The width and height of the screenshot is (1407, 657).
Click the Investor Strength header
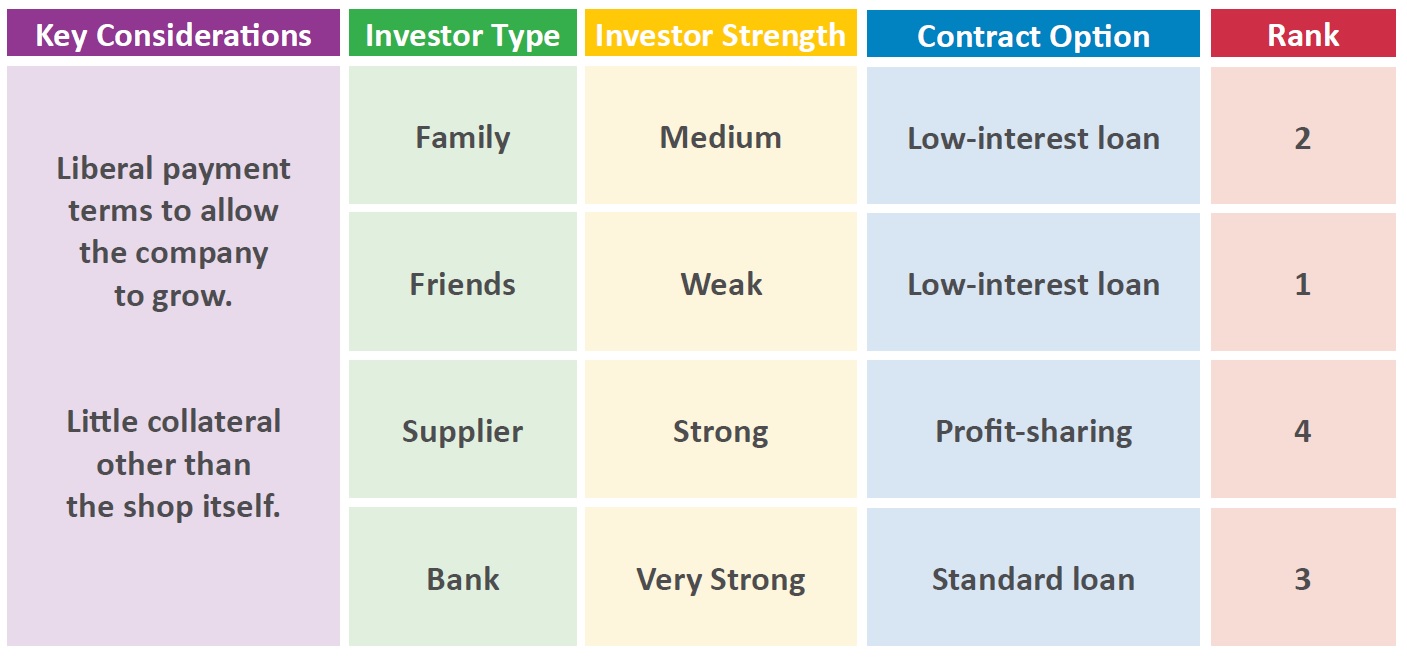721,34
